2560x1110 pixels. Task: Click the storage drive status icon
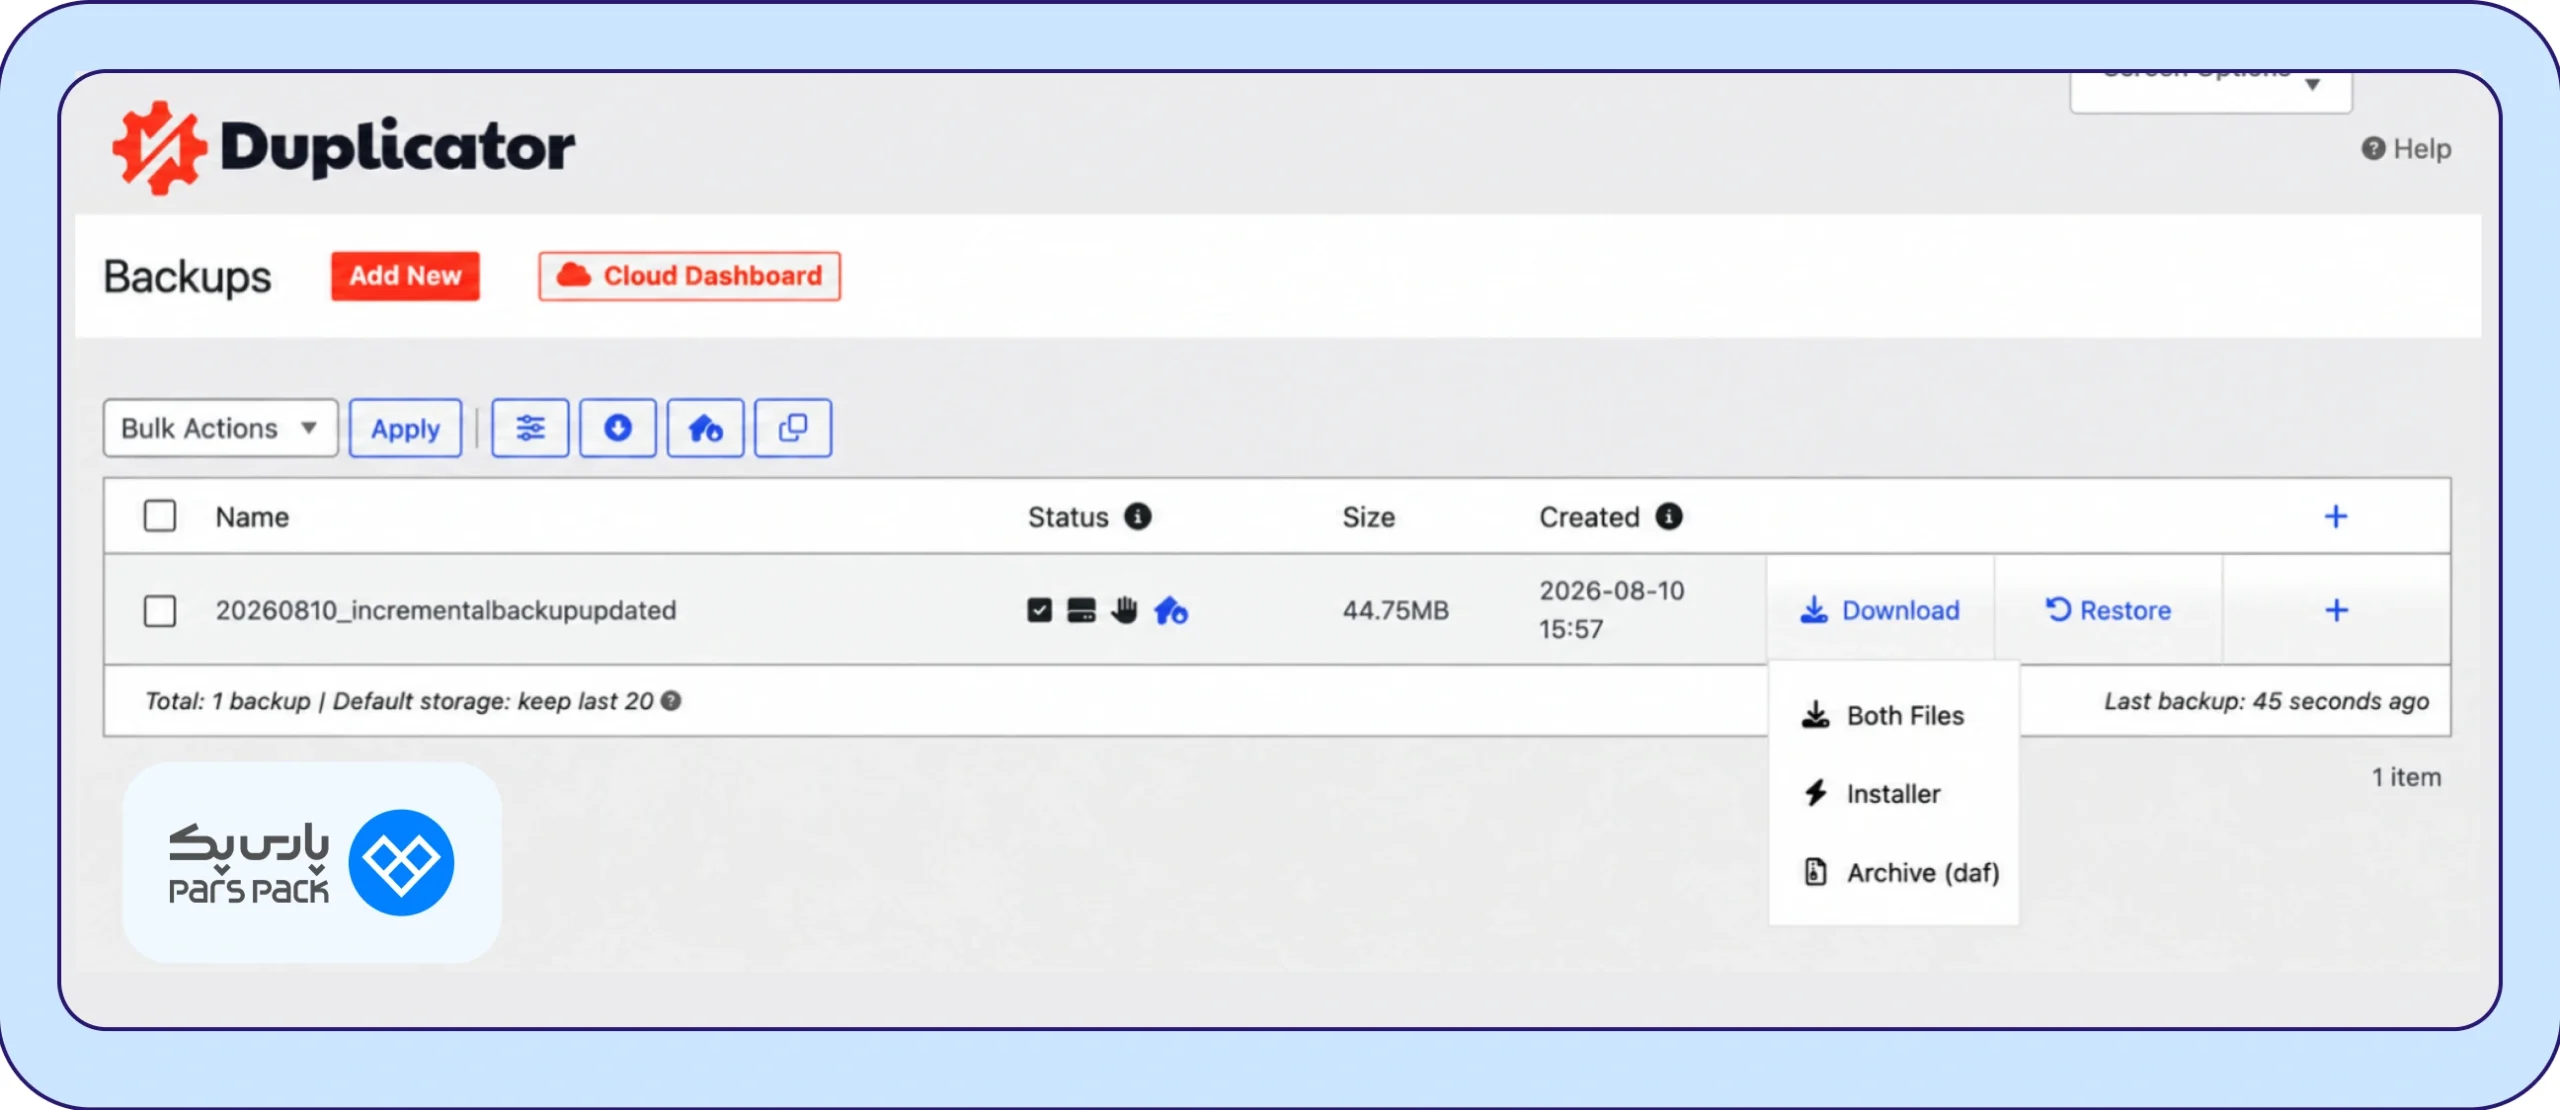tap(1081, 611)
